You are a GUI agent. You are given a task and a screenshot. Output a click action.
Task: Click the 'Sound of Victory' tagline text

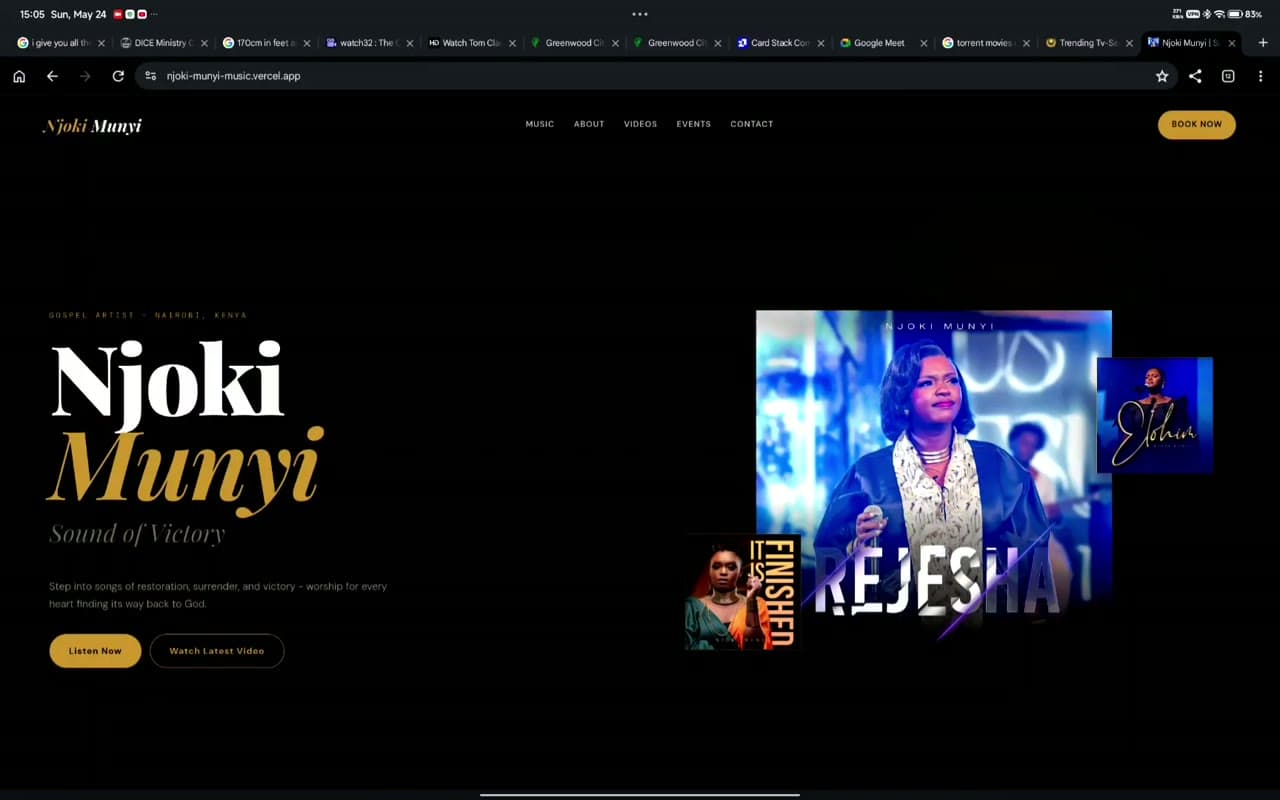(137, 535)
